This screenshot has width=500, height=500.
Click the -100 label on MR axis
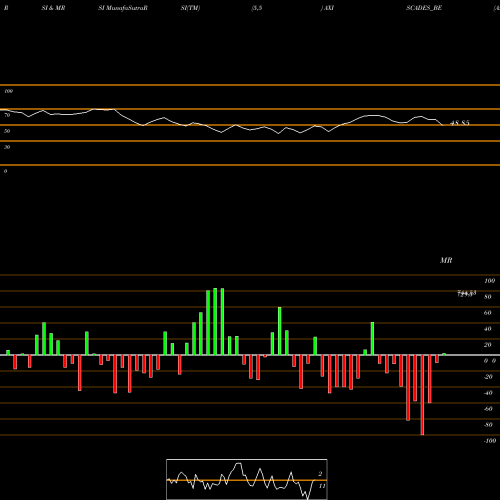tap(490, 441)
